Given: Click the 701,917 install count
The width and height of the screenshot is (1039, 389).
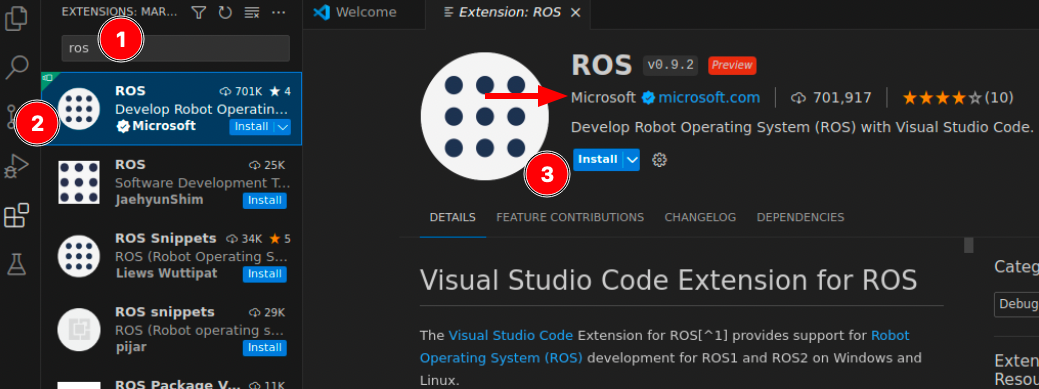Looking at the screenshot, I should 831,98.
